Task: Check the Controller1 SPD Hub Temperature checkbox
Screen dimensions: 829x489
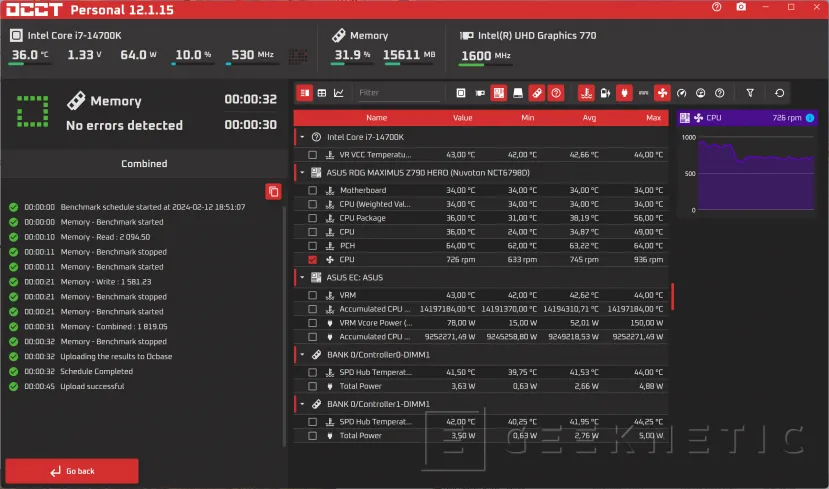Action: tap(312, 422)
